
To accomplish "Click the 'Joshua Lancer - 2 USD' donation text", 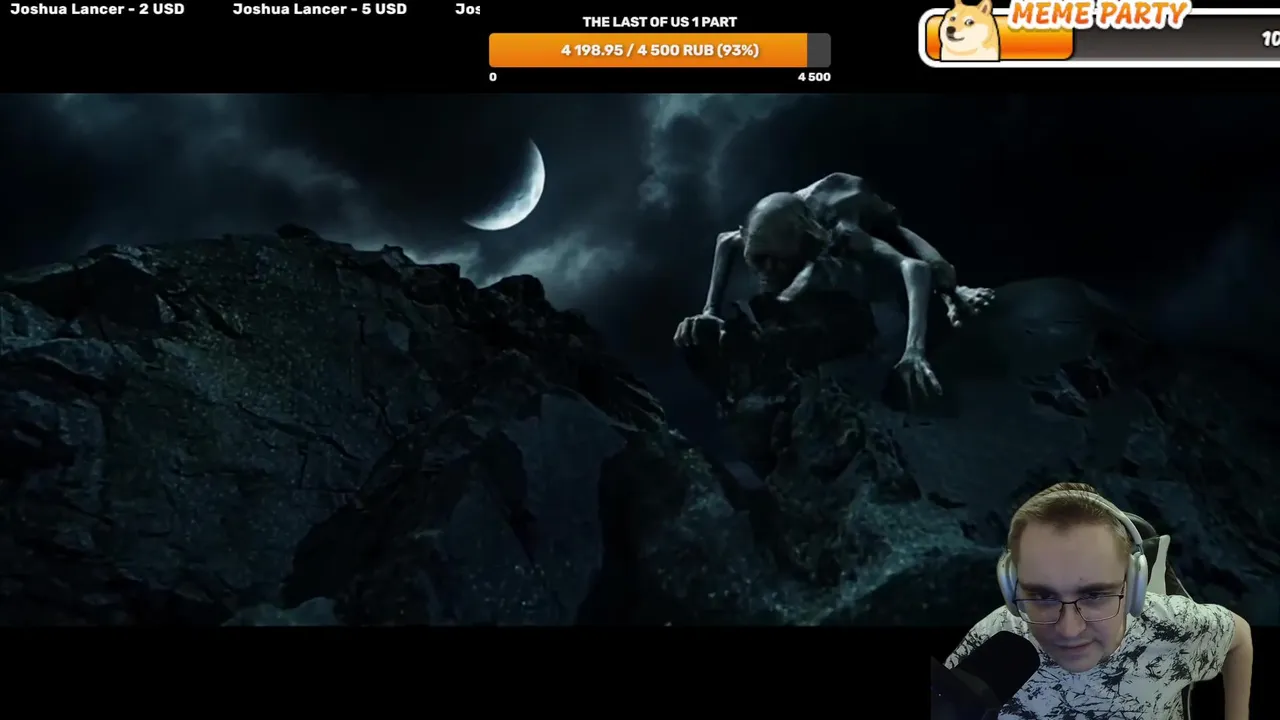I will coord(97,9).
